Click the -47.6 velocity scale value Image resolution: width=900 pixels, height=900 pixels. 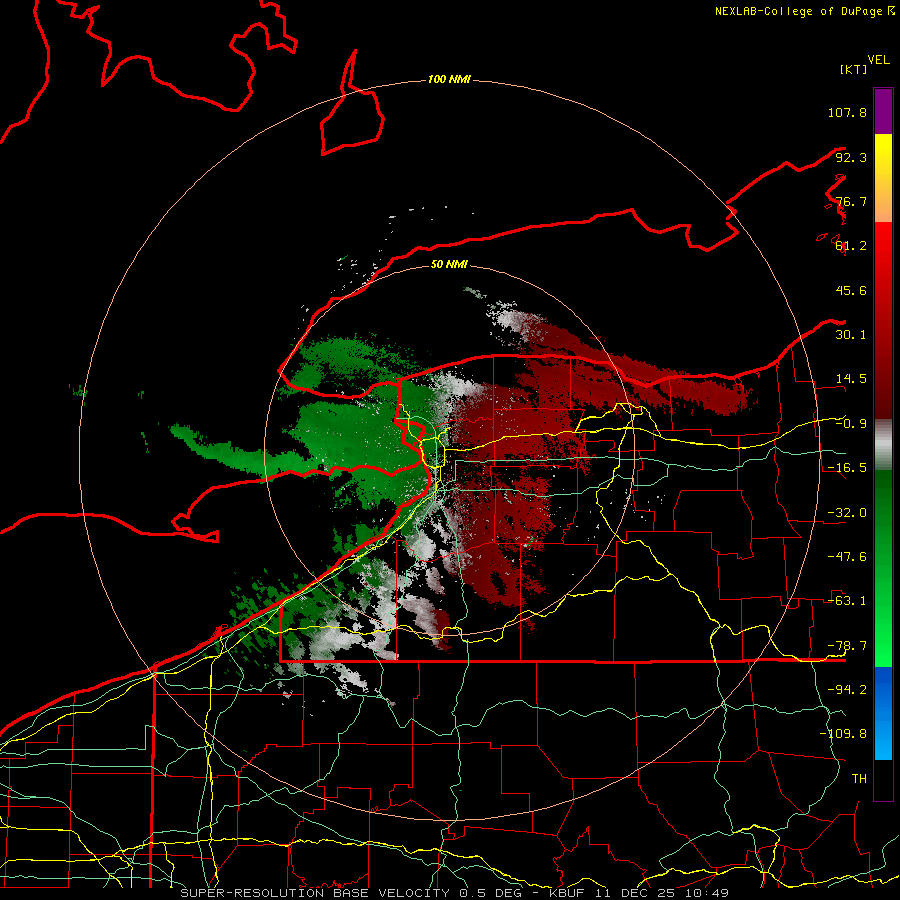click(x=847, y=557)
